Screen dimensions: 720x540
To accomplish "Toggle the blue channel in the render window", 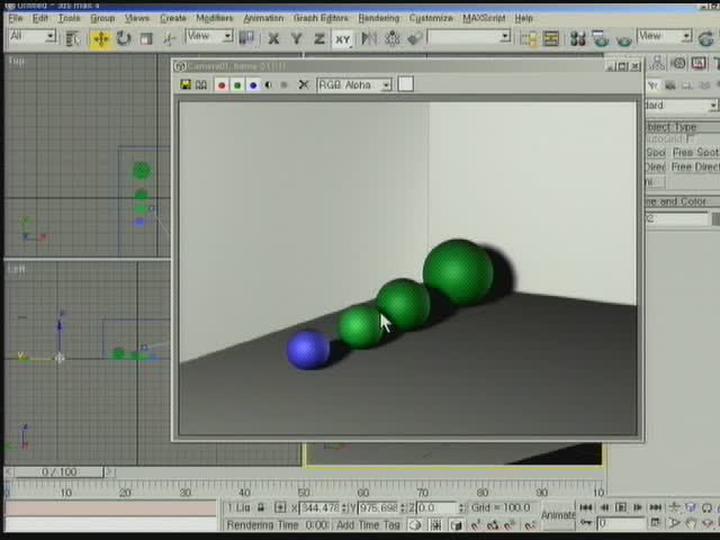I will pyautogui.click(x=253, y=85).
